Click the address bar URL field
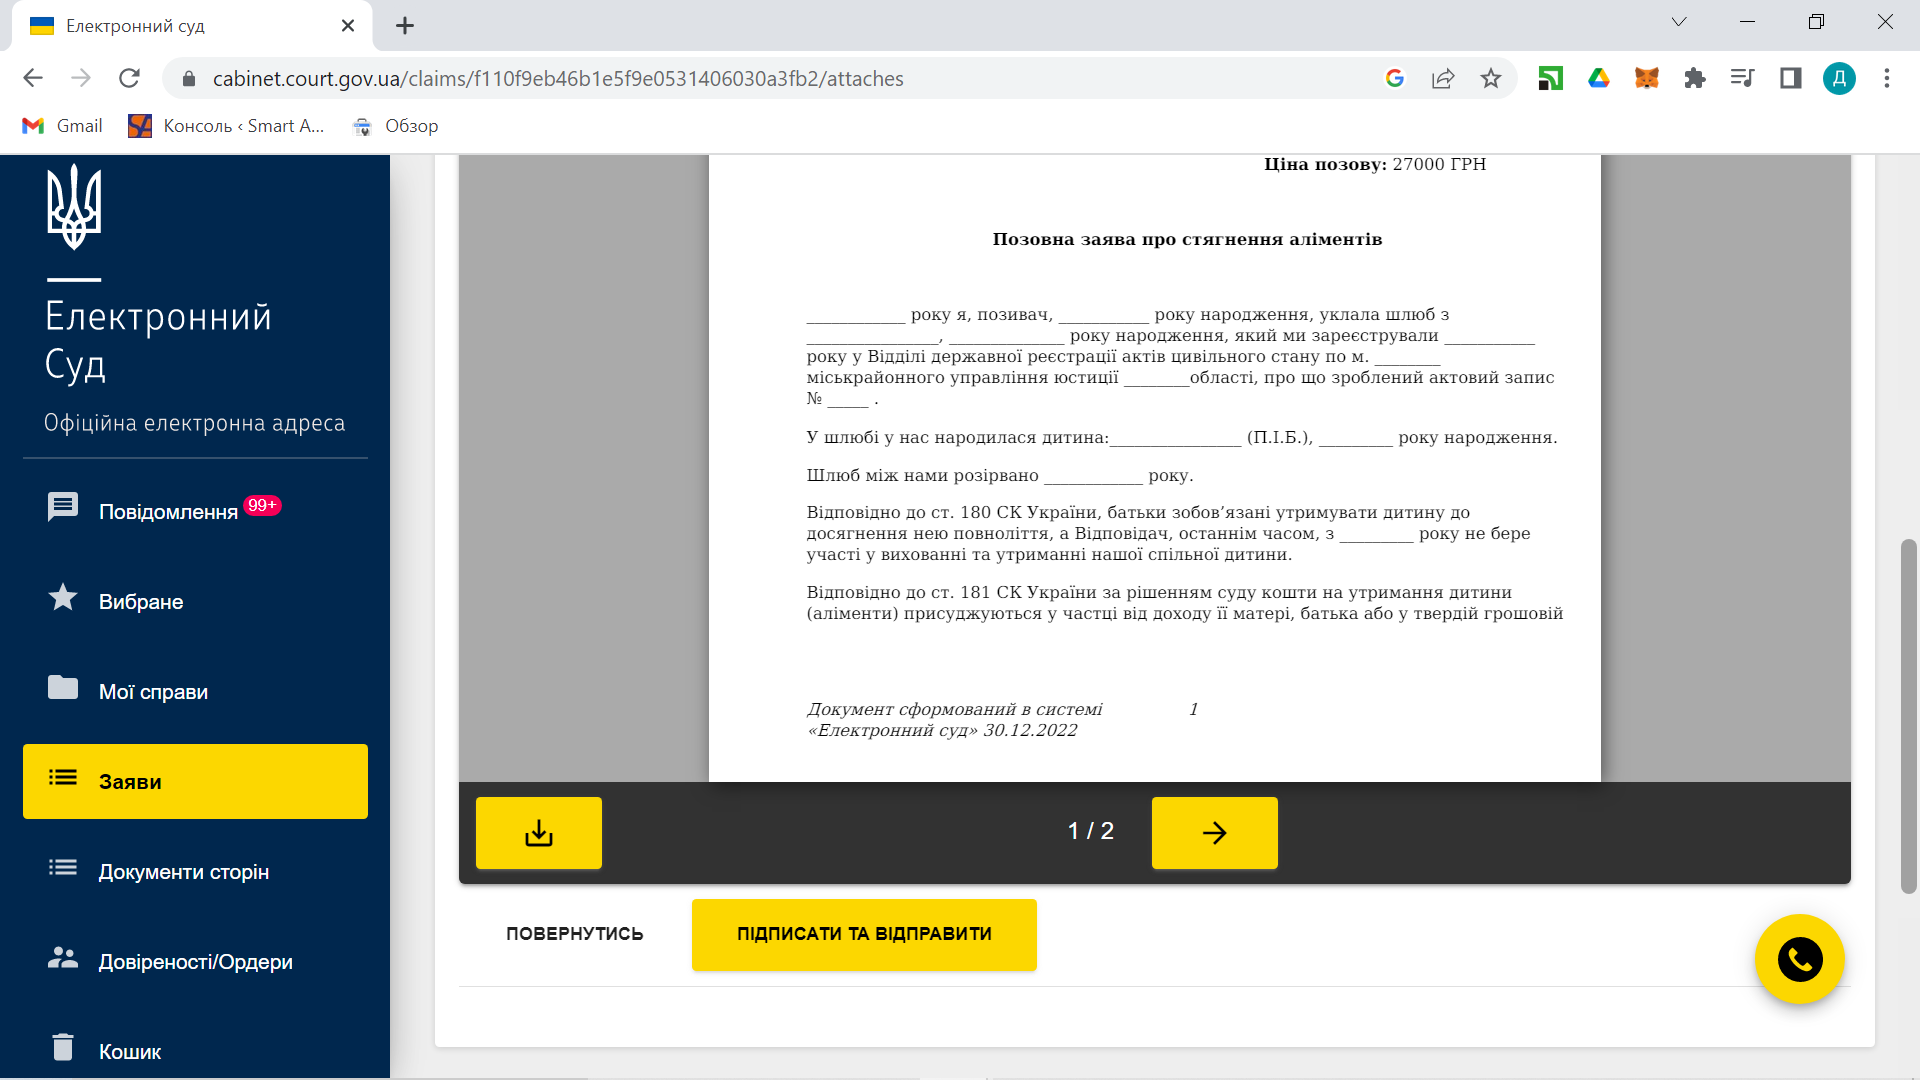The image size is (1920, 1080). 700,79
